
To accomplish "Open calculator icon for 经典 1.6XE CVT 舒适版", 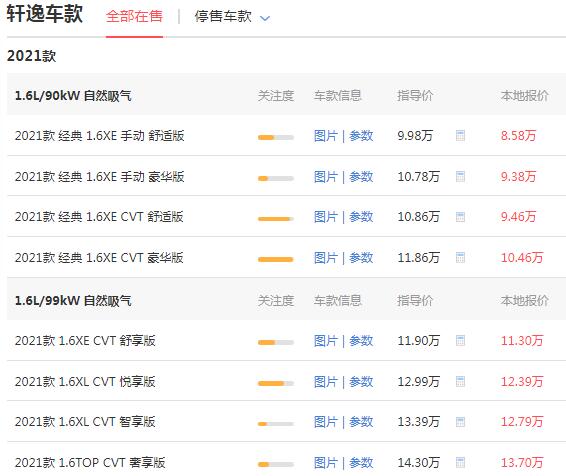I will click(460, 217).
